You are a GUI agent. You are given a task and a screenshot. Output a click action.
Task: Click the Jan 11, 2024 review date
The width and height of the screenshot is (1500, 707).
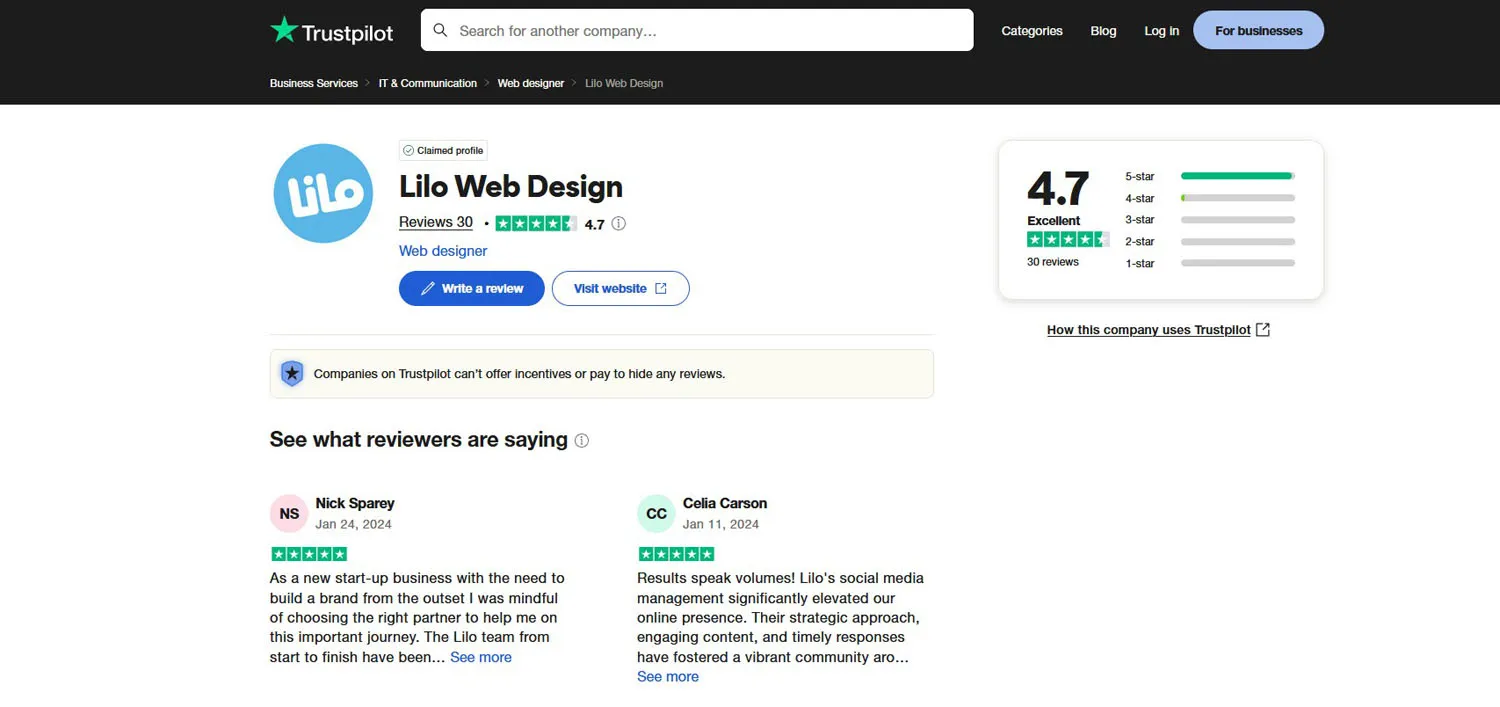point(721,524)
